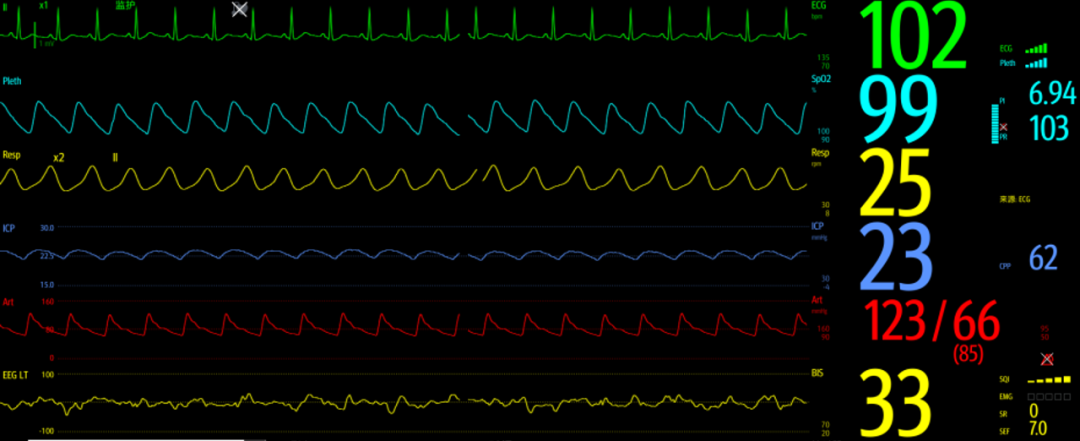Select the x1 ECG gain label
This screenshot has width=1080, height=441.
pyautogui.click(x=44, y=5)
